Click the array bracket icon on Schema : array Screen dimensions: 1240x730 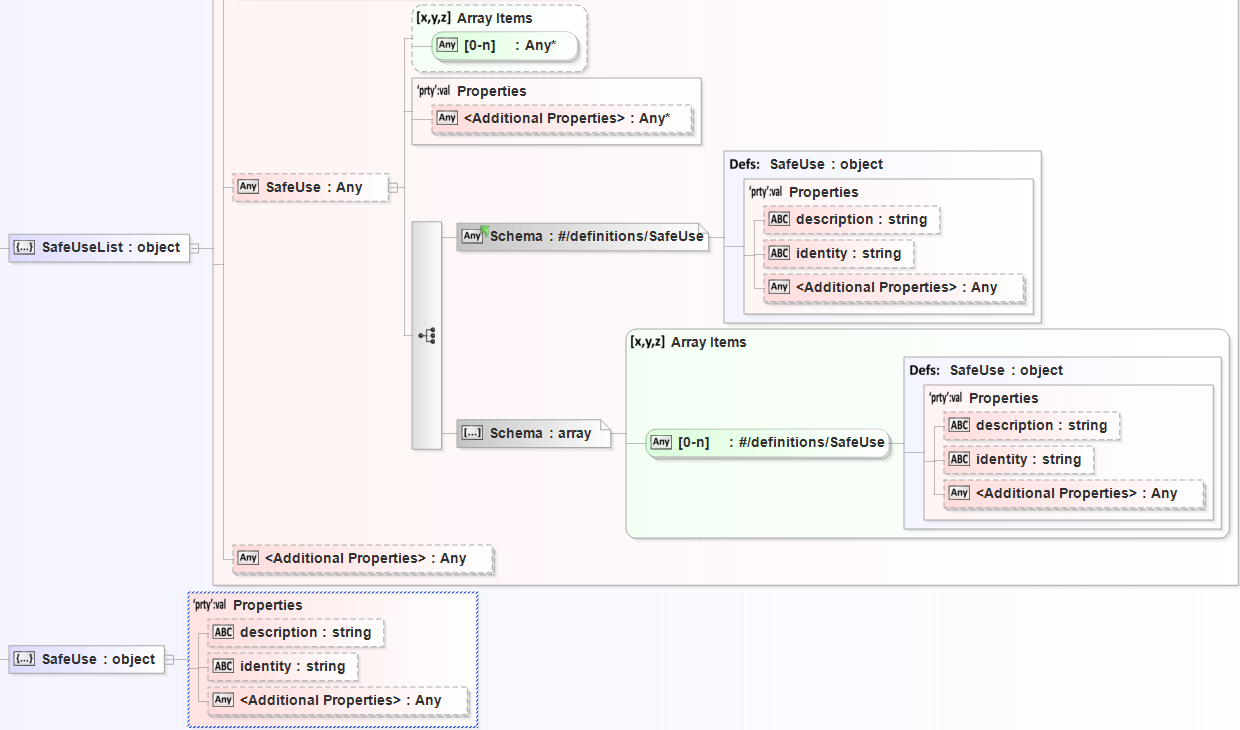[472, 433]
